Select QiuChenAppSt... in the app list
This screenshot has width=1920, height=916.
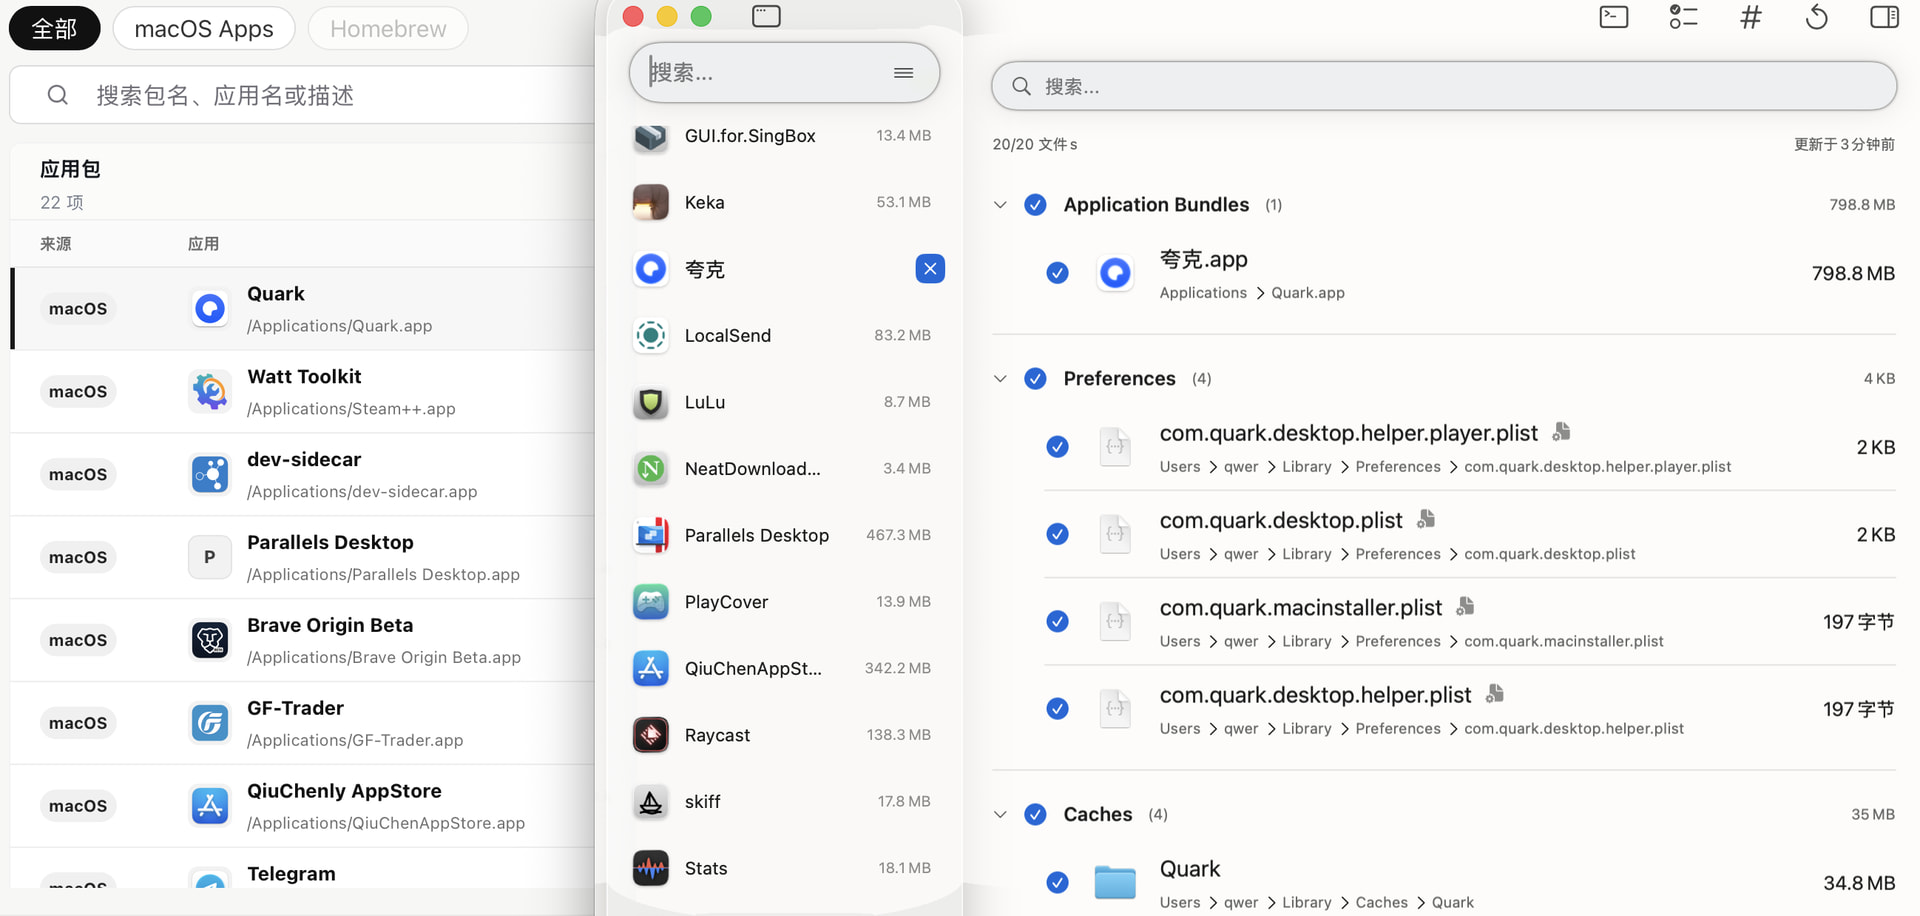[783, 669]
